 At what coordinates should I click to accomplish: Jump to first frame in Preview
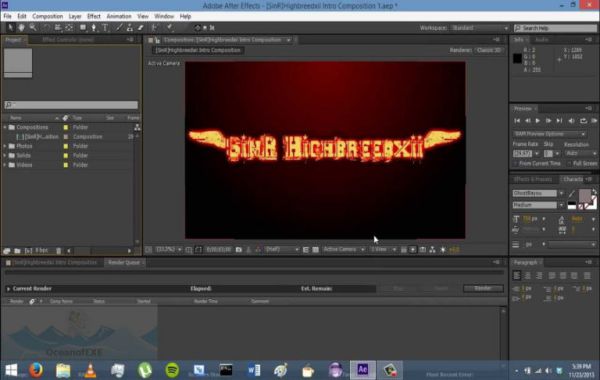click(517, 121)
